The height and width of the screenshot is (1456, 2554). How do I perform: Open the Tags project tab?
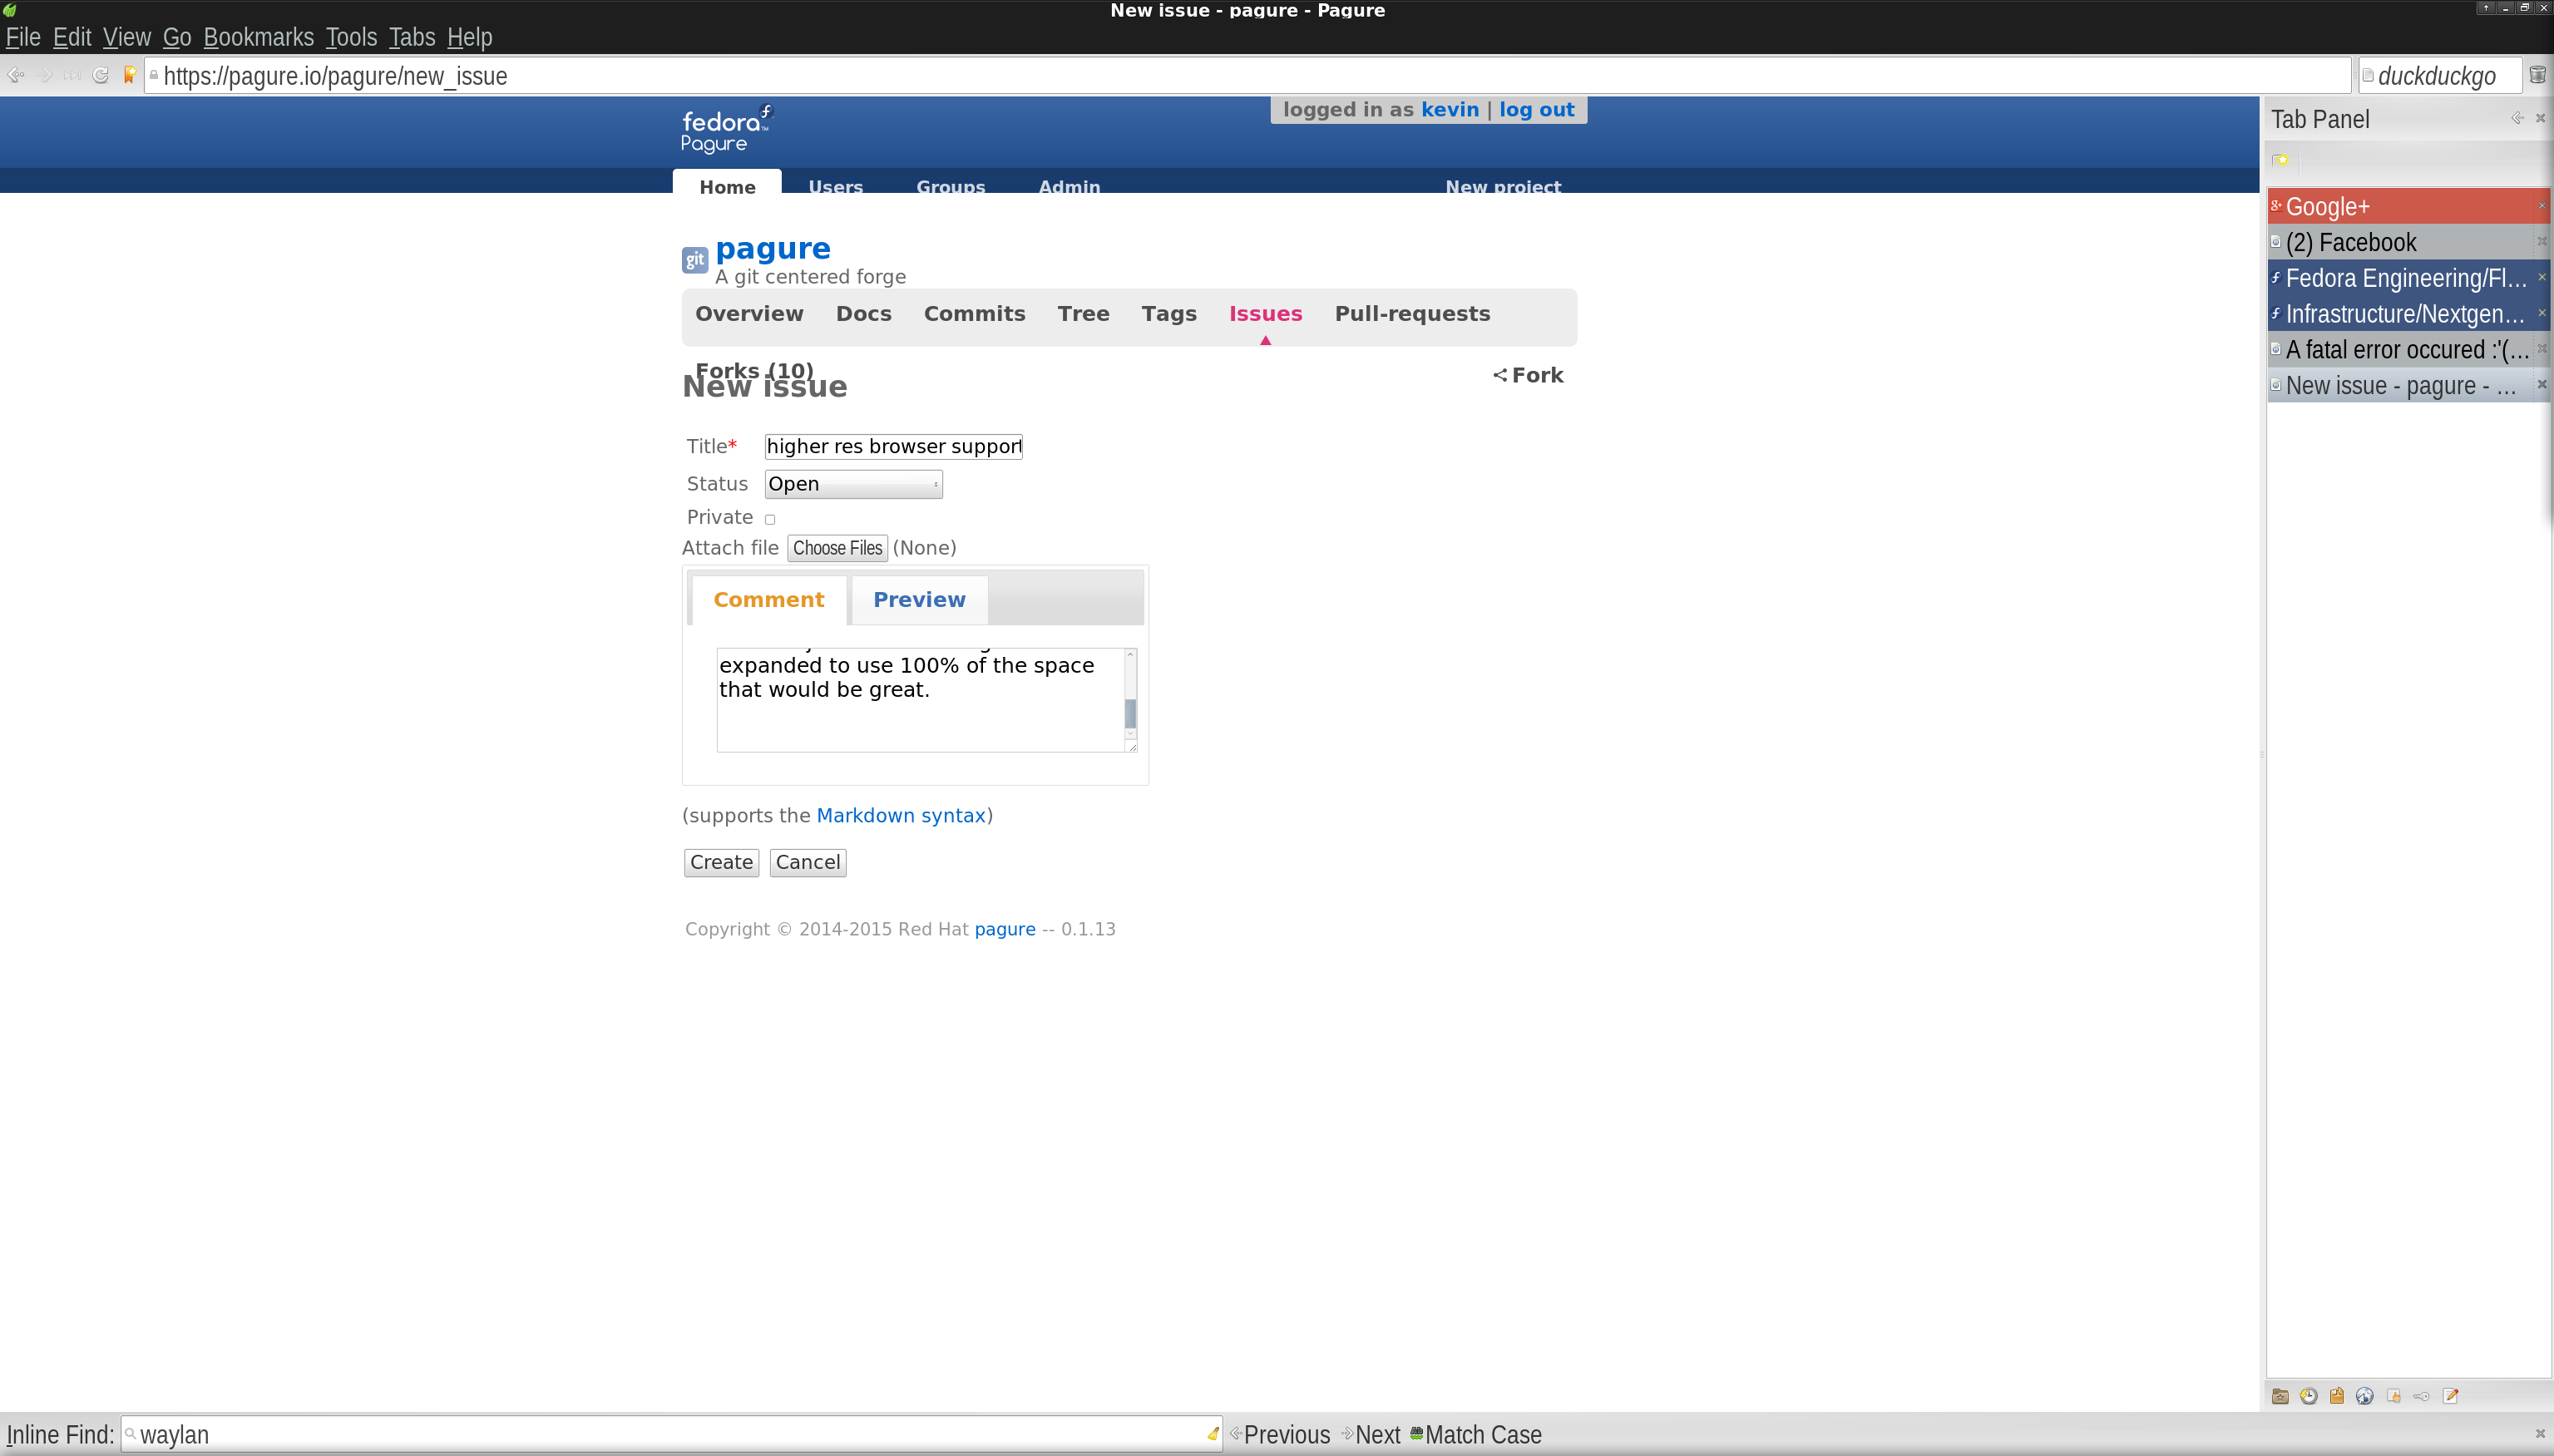(1169, 314)
